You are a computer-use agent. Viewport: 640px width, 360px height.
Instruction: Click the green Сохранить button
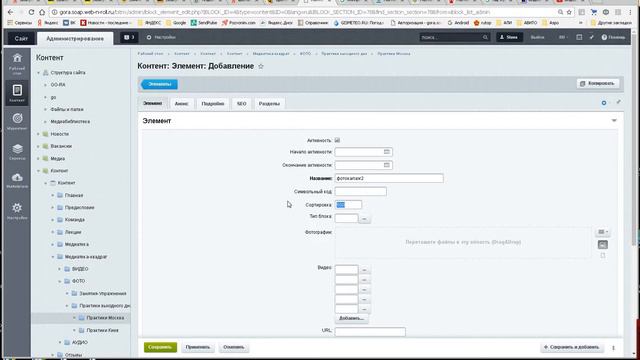point(160,347)
